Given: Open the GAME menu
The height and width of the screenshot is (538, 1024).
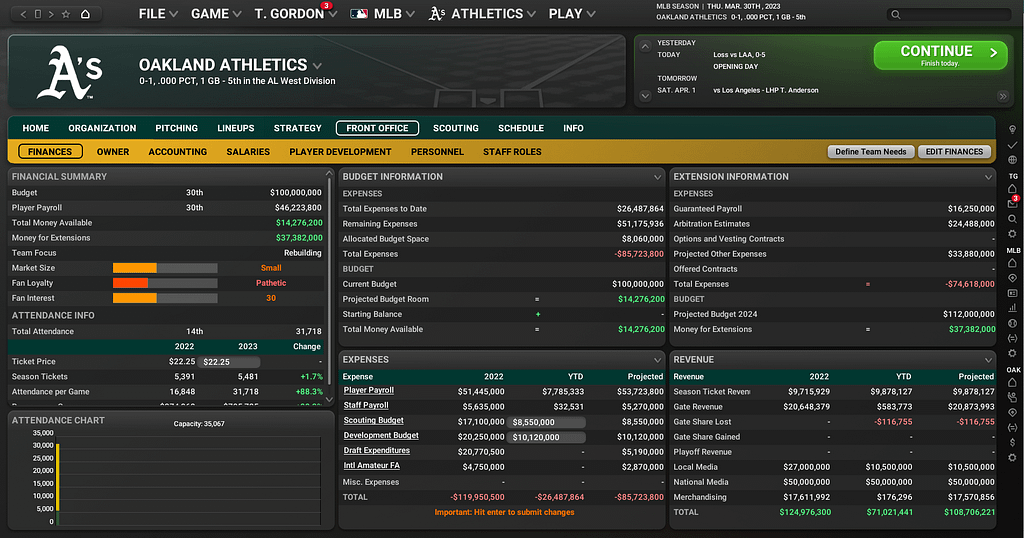Looking at the screenshot, I should tap(216, 14).
